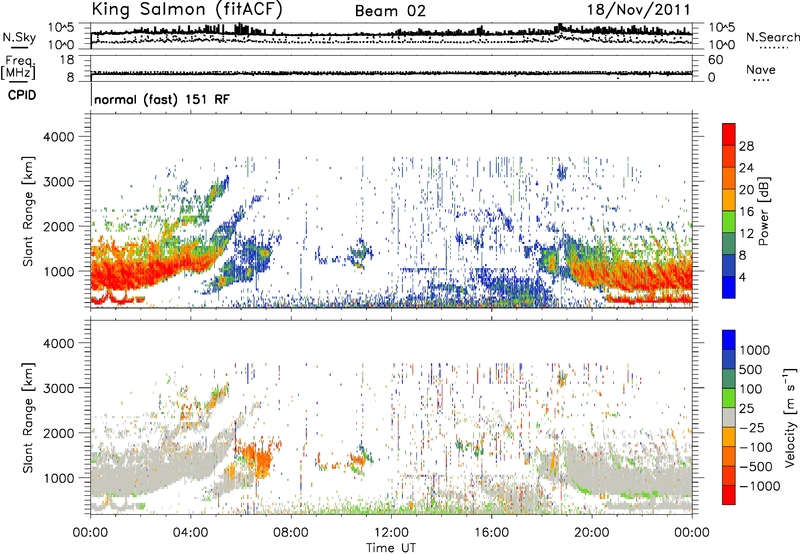Click the '4000' tick on the power plot axis
Screen dimensions: 800x554
pos(58,137)
